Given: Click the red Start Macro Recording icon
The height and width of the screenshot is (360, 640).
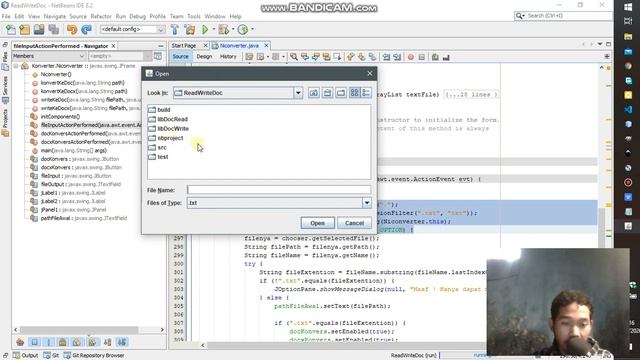Looking at the screenshot, I should click(x=411, y=57).
